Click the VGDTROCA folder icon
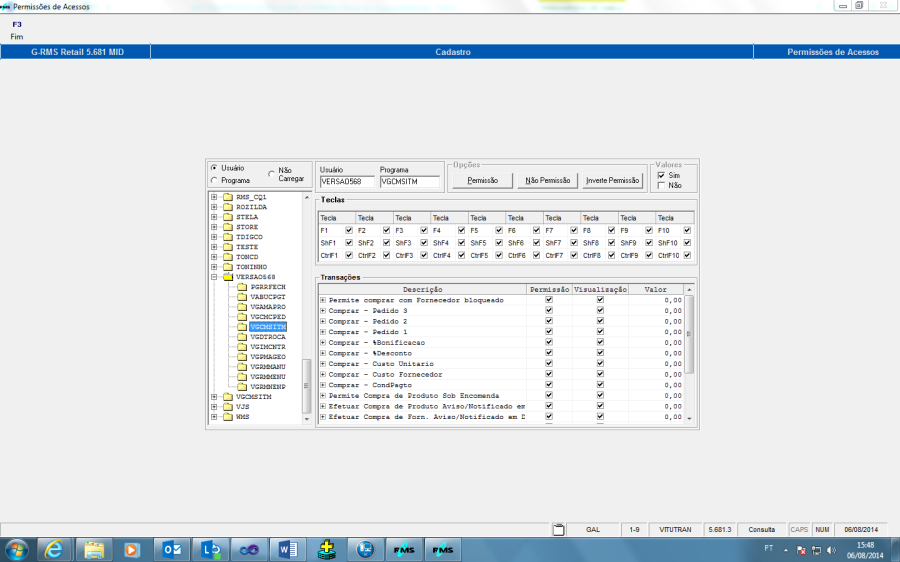Viewport: 900px width, 562px height. pos(242,336)
